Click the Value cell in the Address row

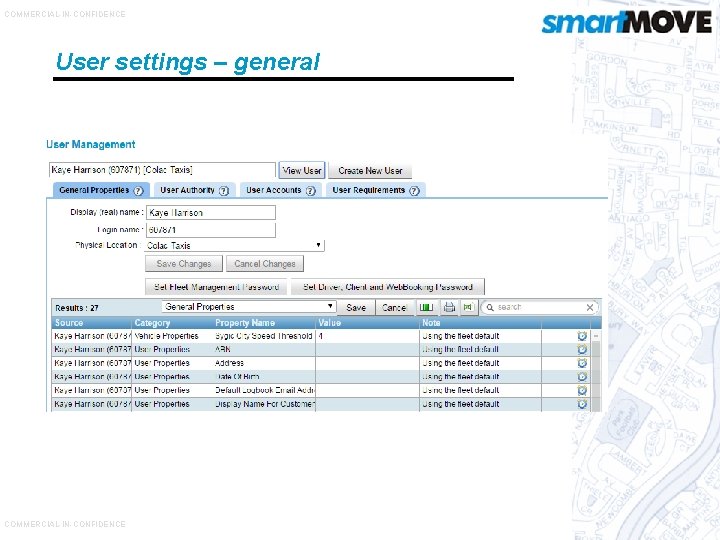tap(367, 363)
